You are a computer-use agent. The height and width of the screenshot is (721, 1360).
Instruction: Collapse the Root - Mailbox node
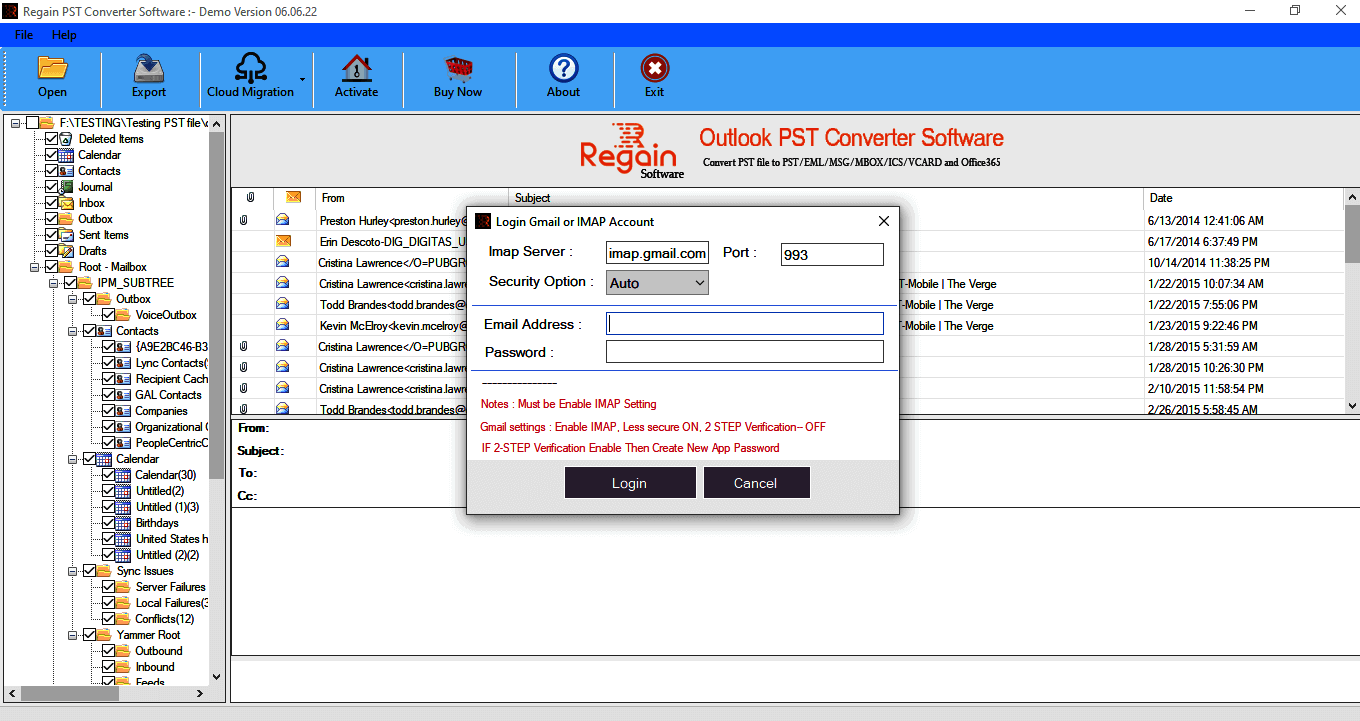click(35, 267)
